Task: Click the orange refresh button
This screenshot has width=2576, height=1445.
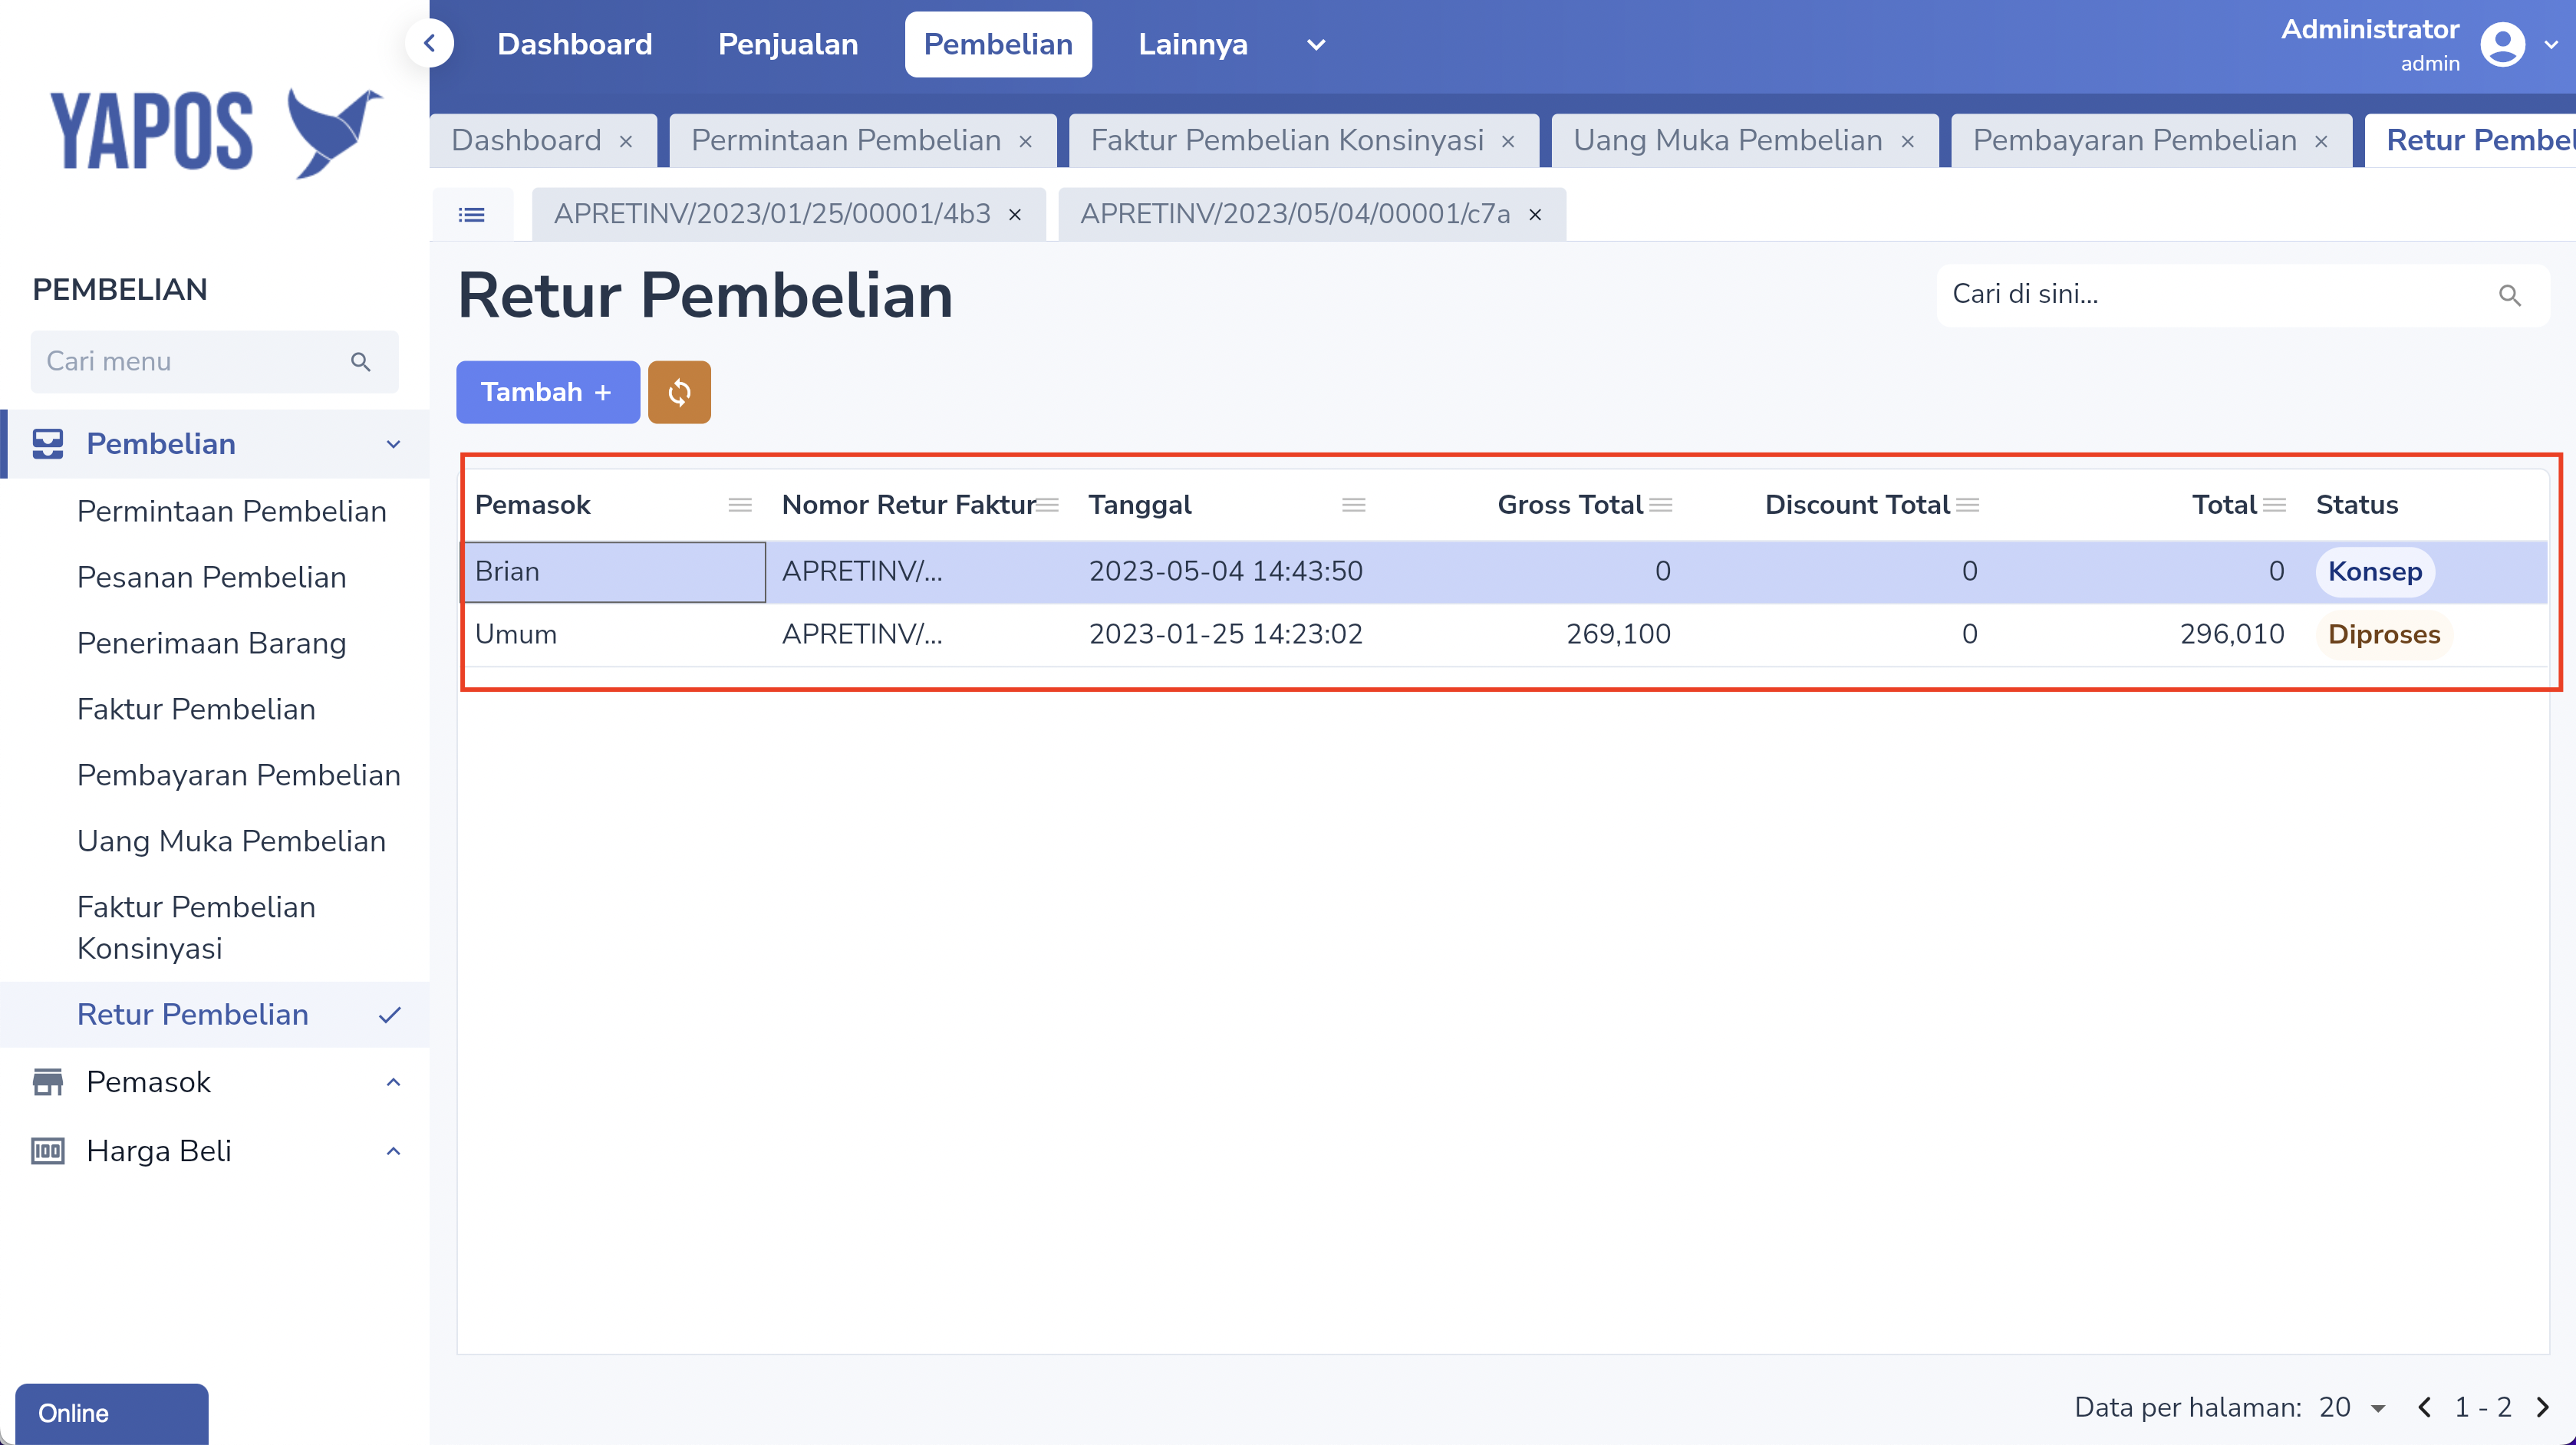Action: pos(679,392)
